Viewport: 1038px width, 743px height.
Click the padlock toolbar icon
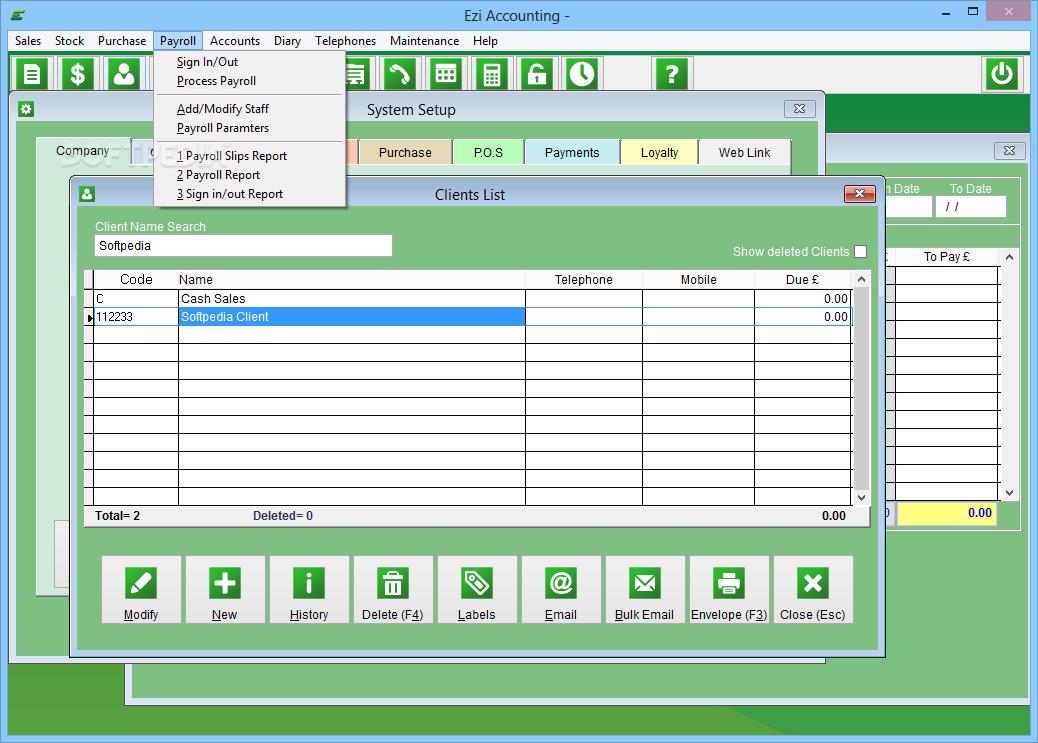(x=537, y=74)
